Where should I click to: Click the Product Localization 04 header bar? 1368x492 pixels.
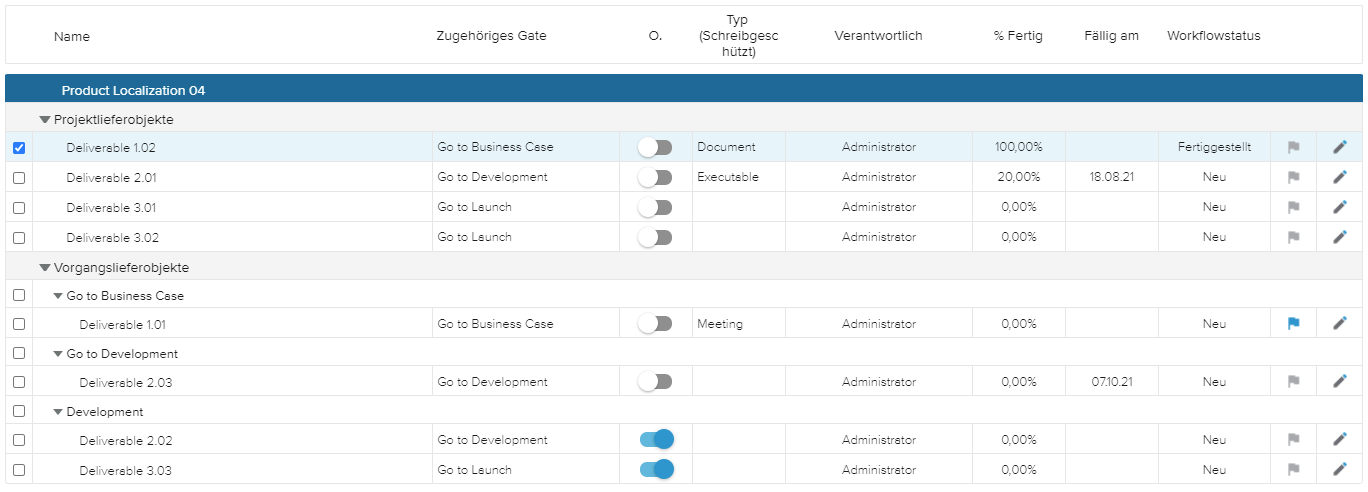point(133,91)
